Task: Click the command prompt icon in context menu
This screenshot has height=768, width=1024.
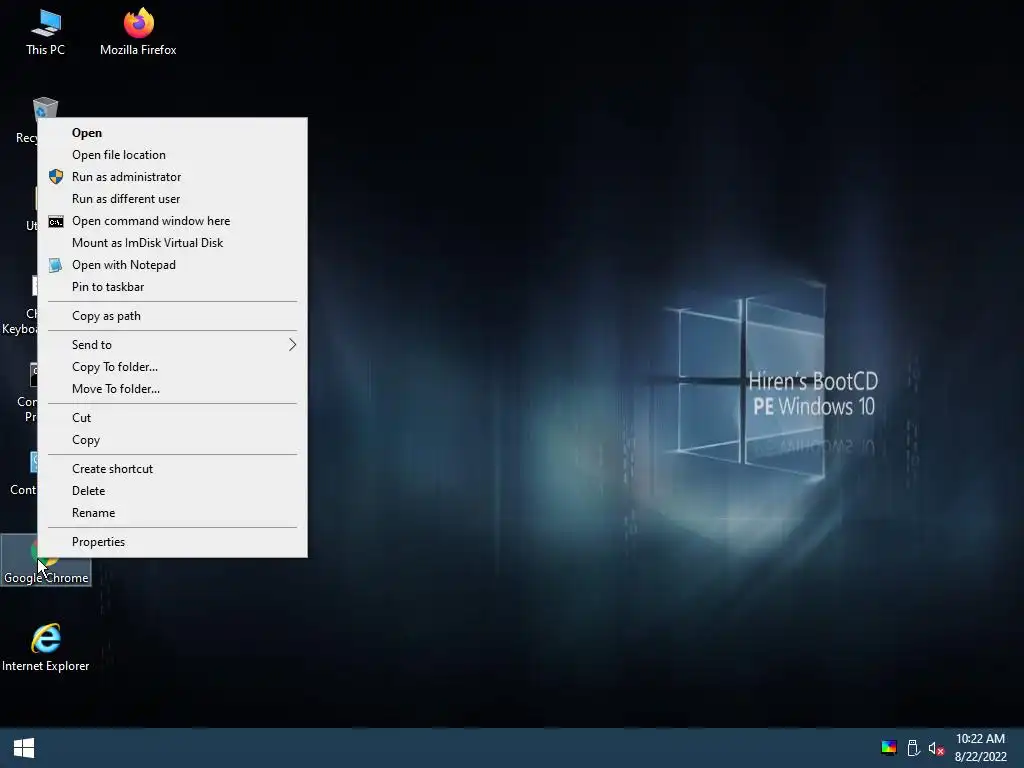Action: click(56, 221)
